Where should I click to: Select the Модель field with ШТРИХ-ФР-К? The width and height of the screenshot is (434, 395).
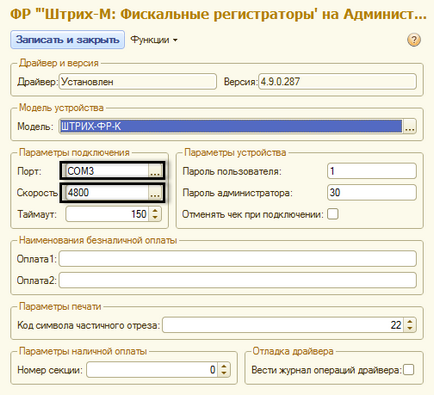[x=231, y=127]
